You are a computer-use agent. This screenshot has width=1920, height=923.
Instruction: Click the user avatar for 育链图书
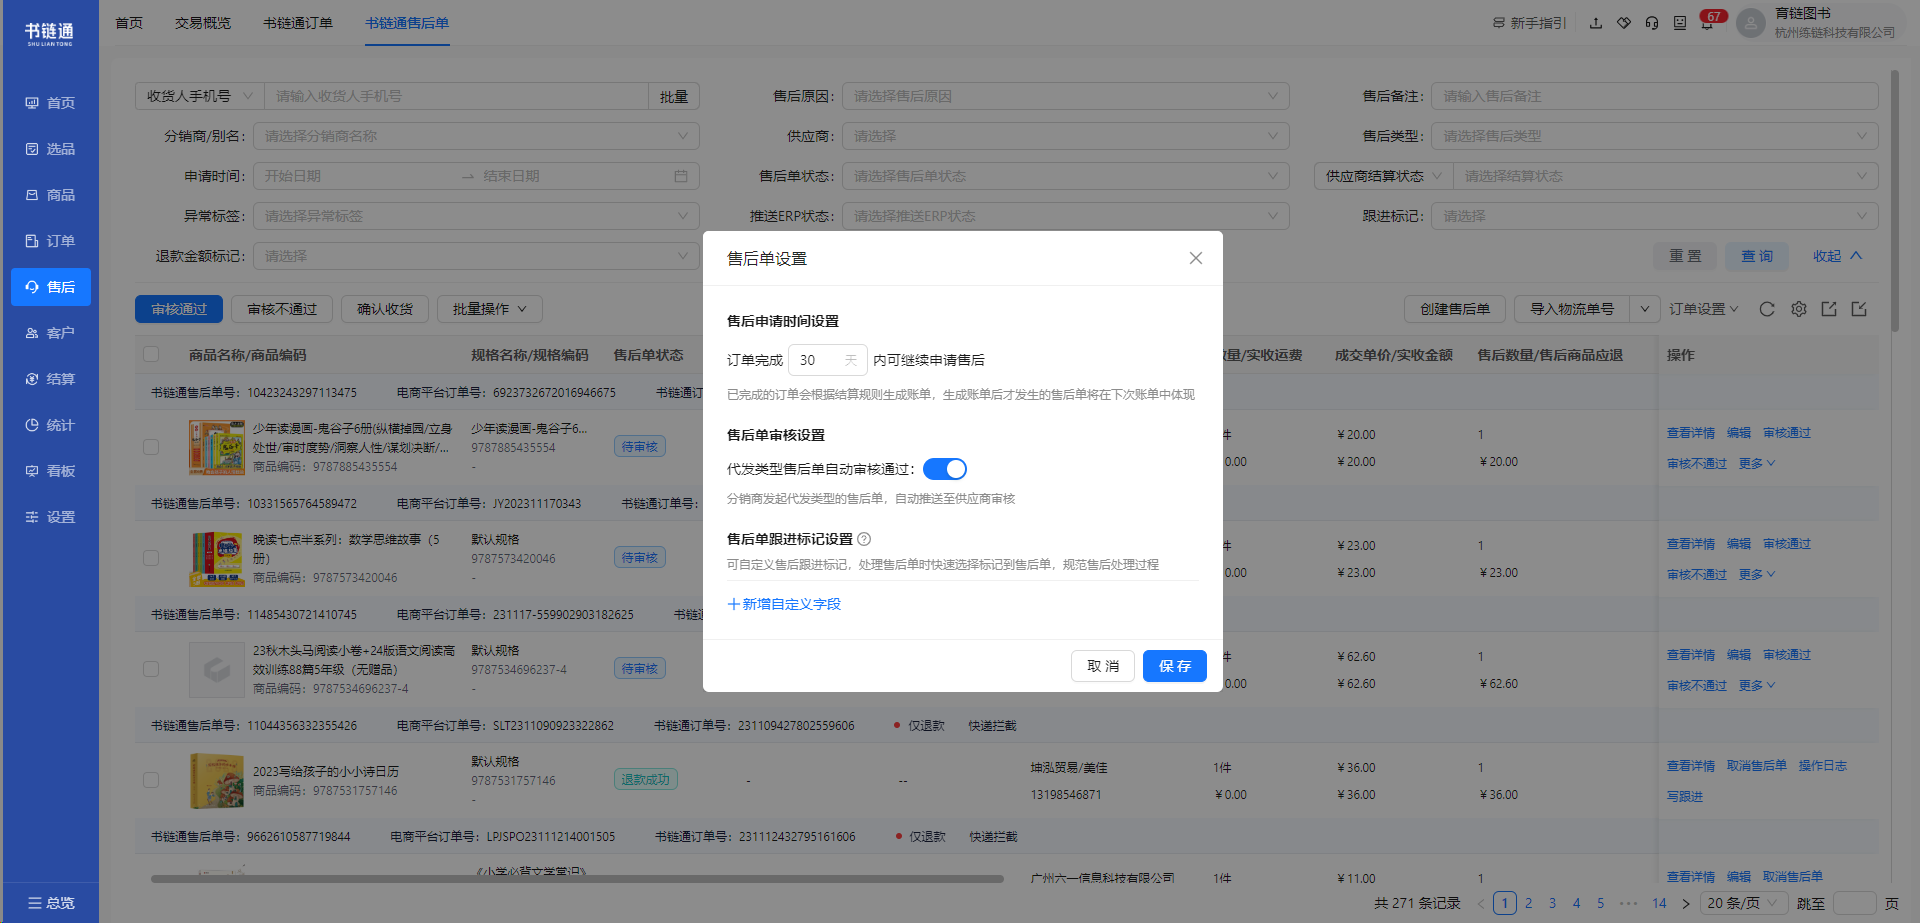[1750, 23]
